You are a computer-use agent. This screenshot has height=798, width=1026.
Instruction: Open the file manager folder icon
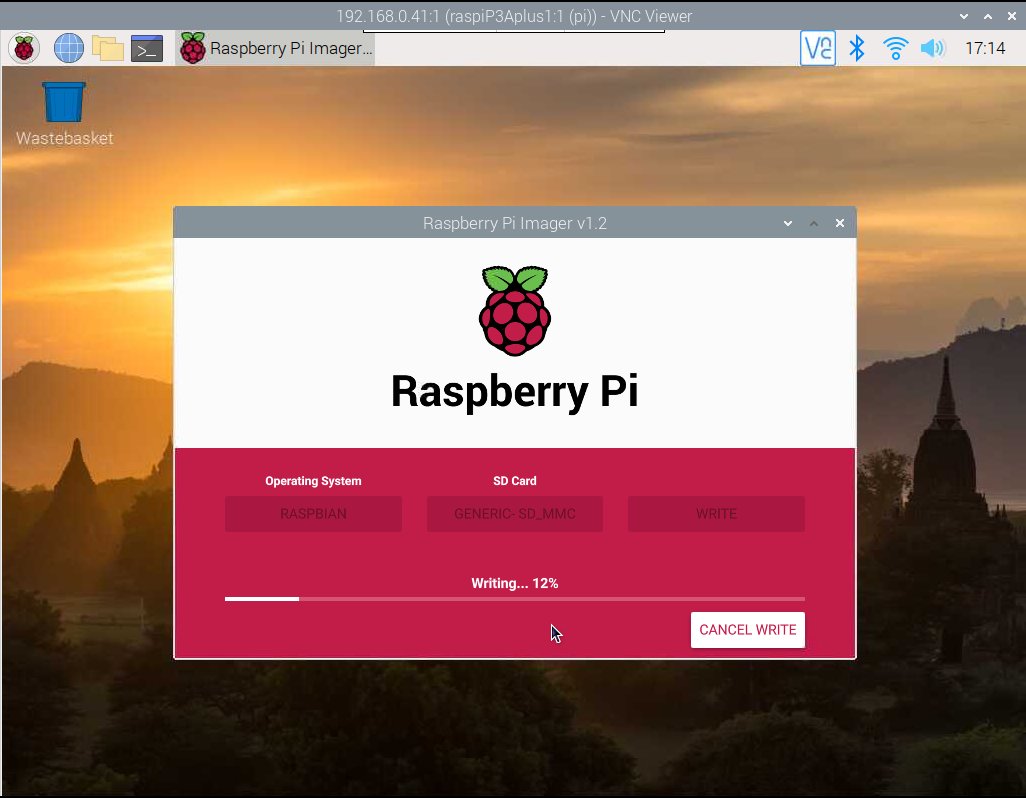tap(108, 48)
